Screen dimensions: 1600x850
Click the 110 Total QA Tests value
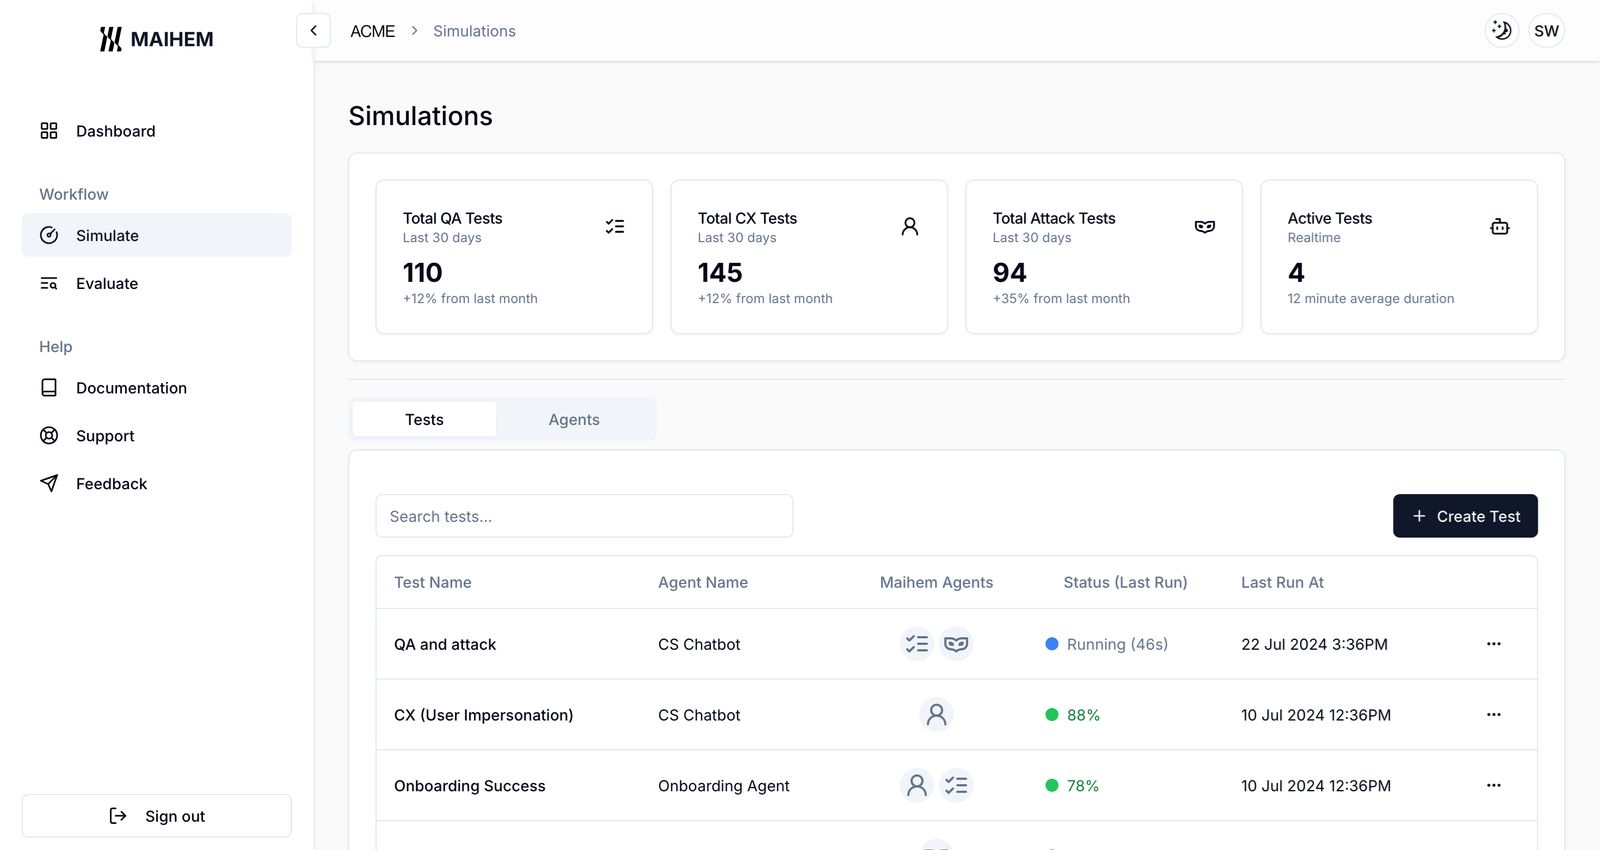point(422,272)
